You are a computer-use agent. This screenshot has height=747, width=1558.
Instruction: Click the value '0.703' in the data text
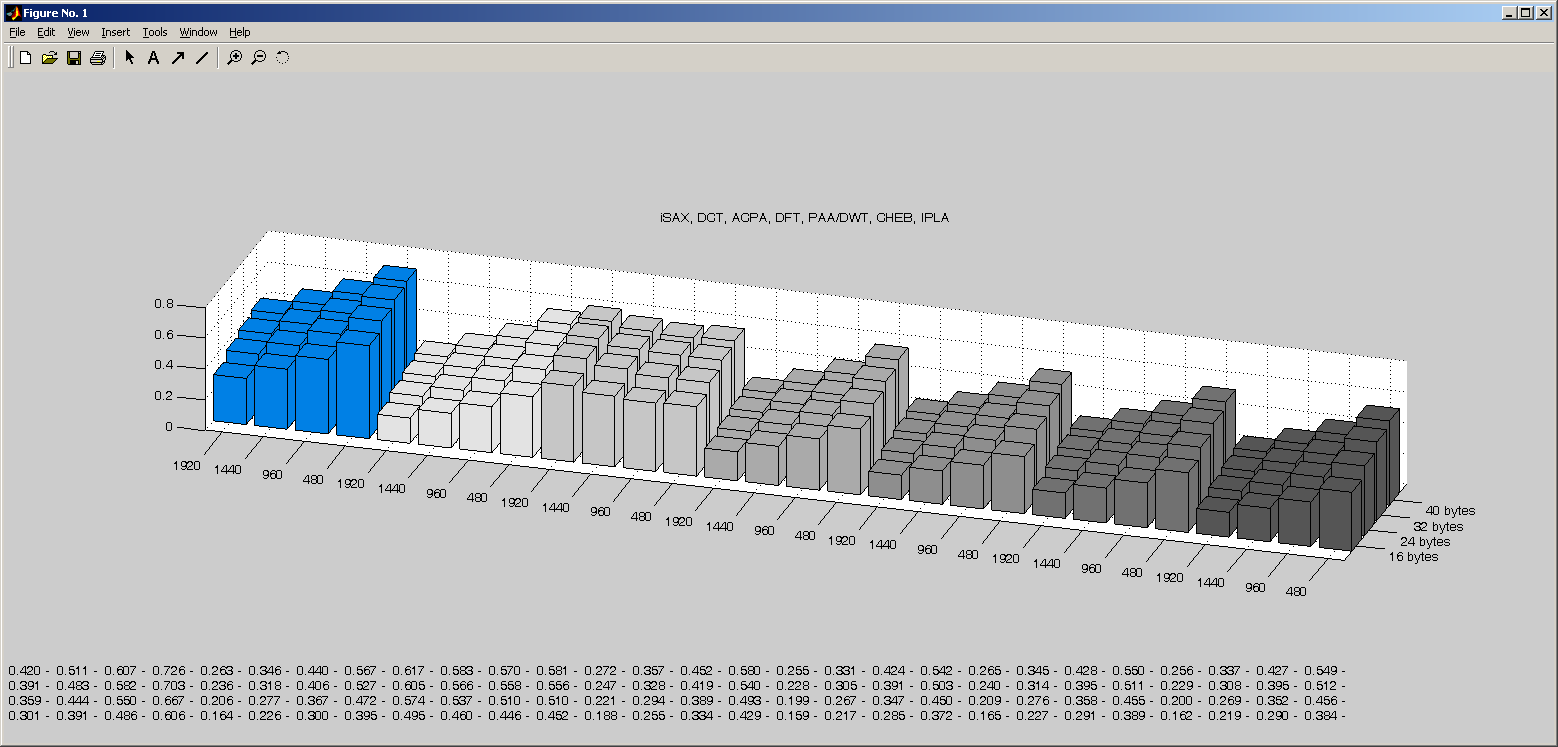point(167,685)
